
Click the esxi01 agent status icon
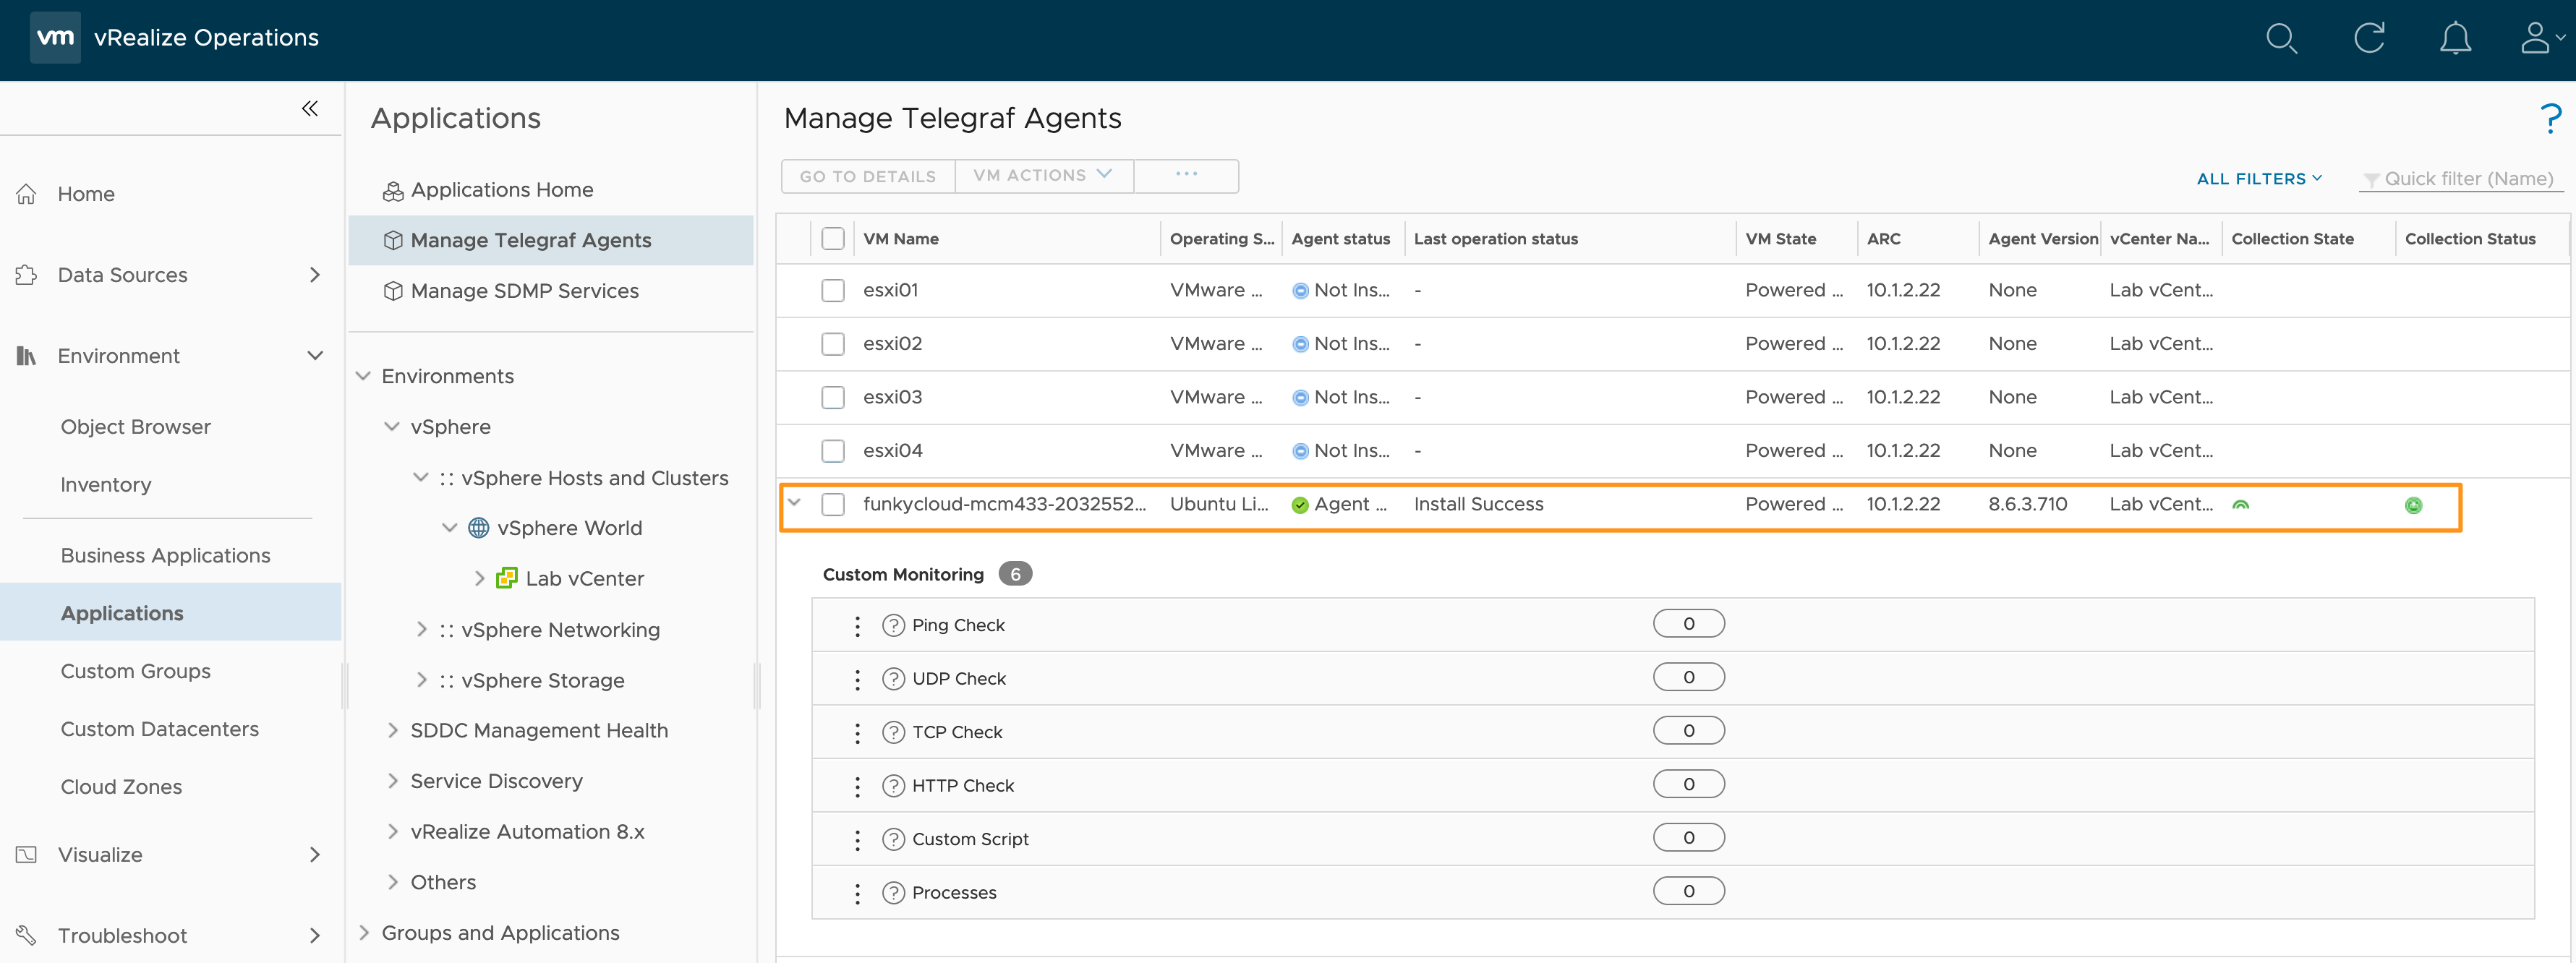(1300, 291)
